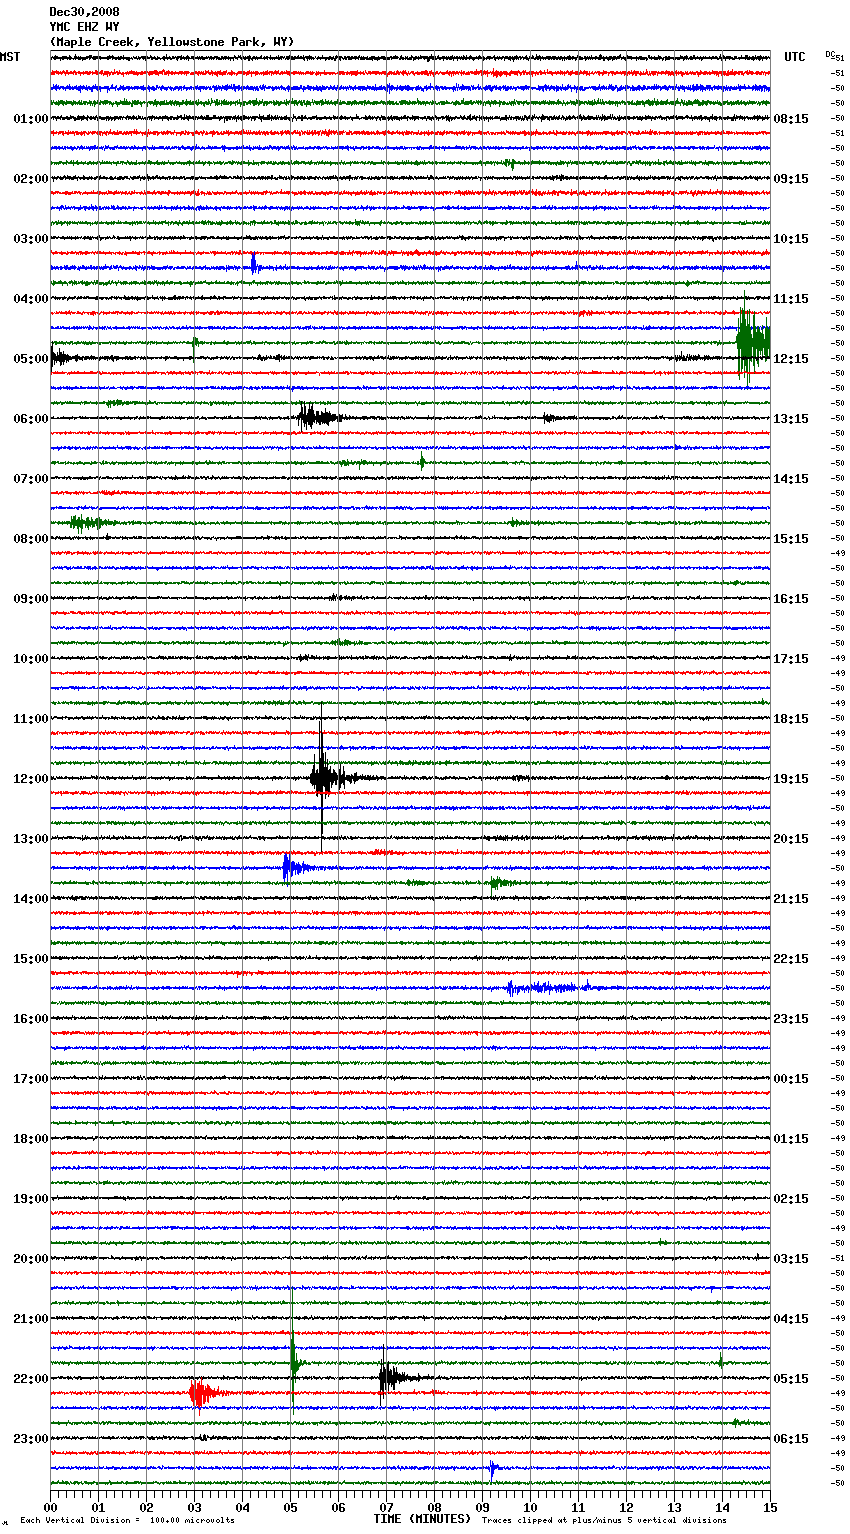This screenshot has height=1534, width=850.
Task: Click the 15:15 UTC time label
Action: (x=791, y=539)
